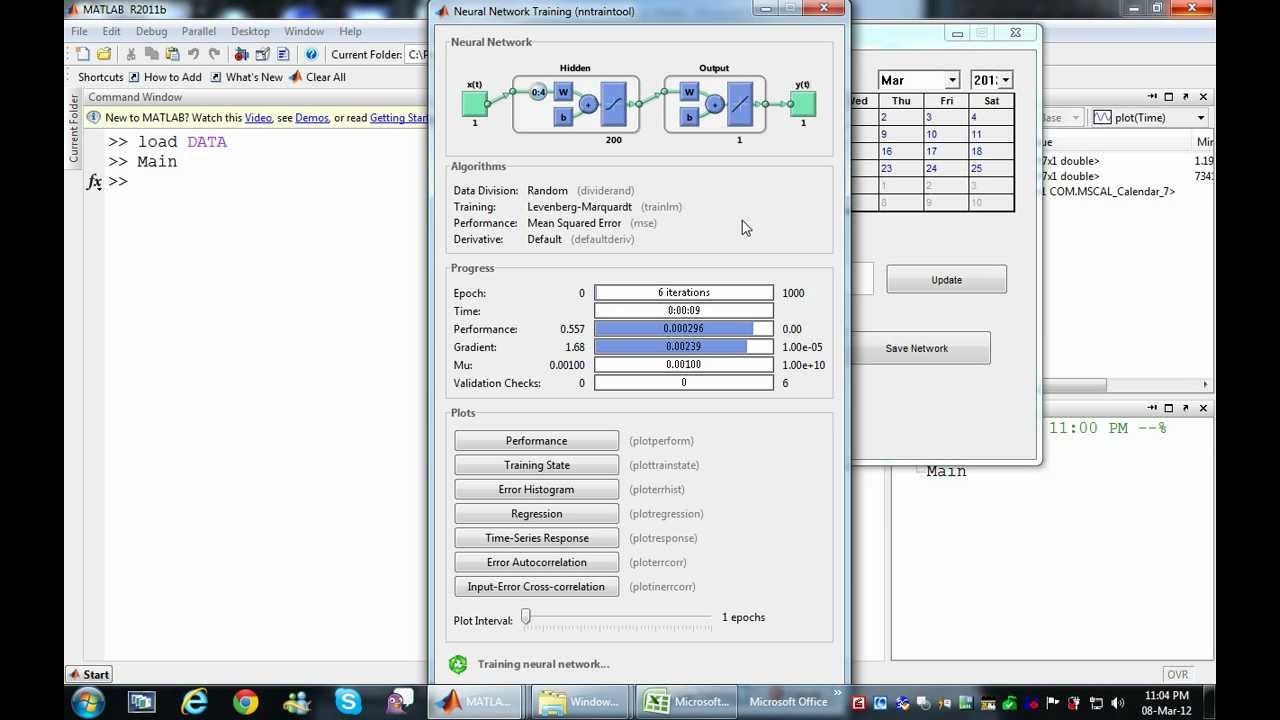Click the Input-Error Cross-correlation plot button
Screen dimensions: 1280x720
[x=536, y=587]
